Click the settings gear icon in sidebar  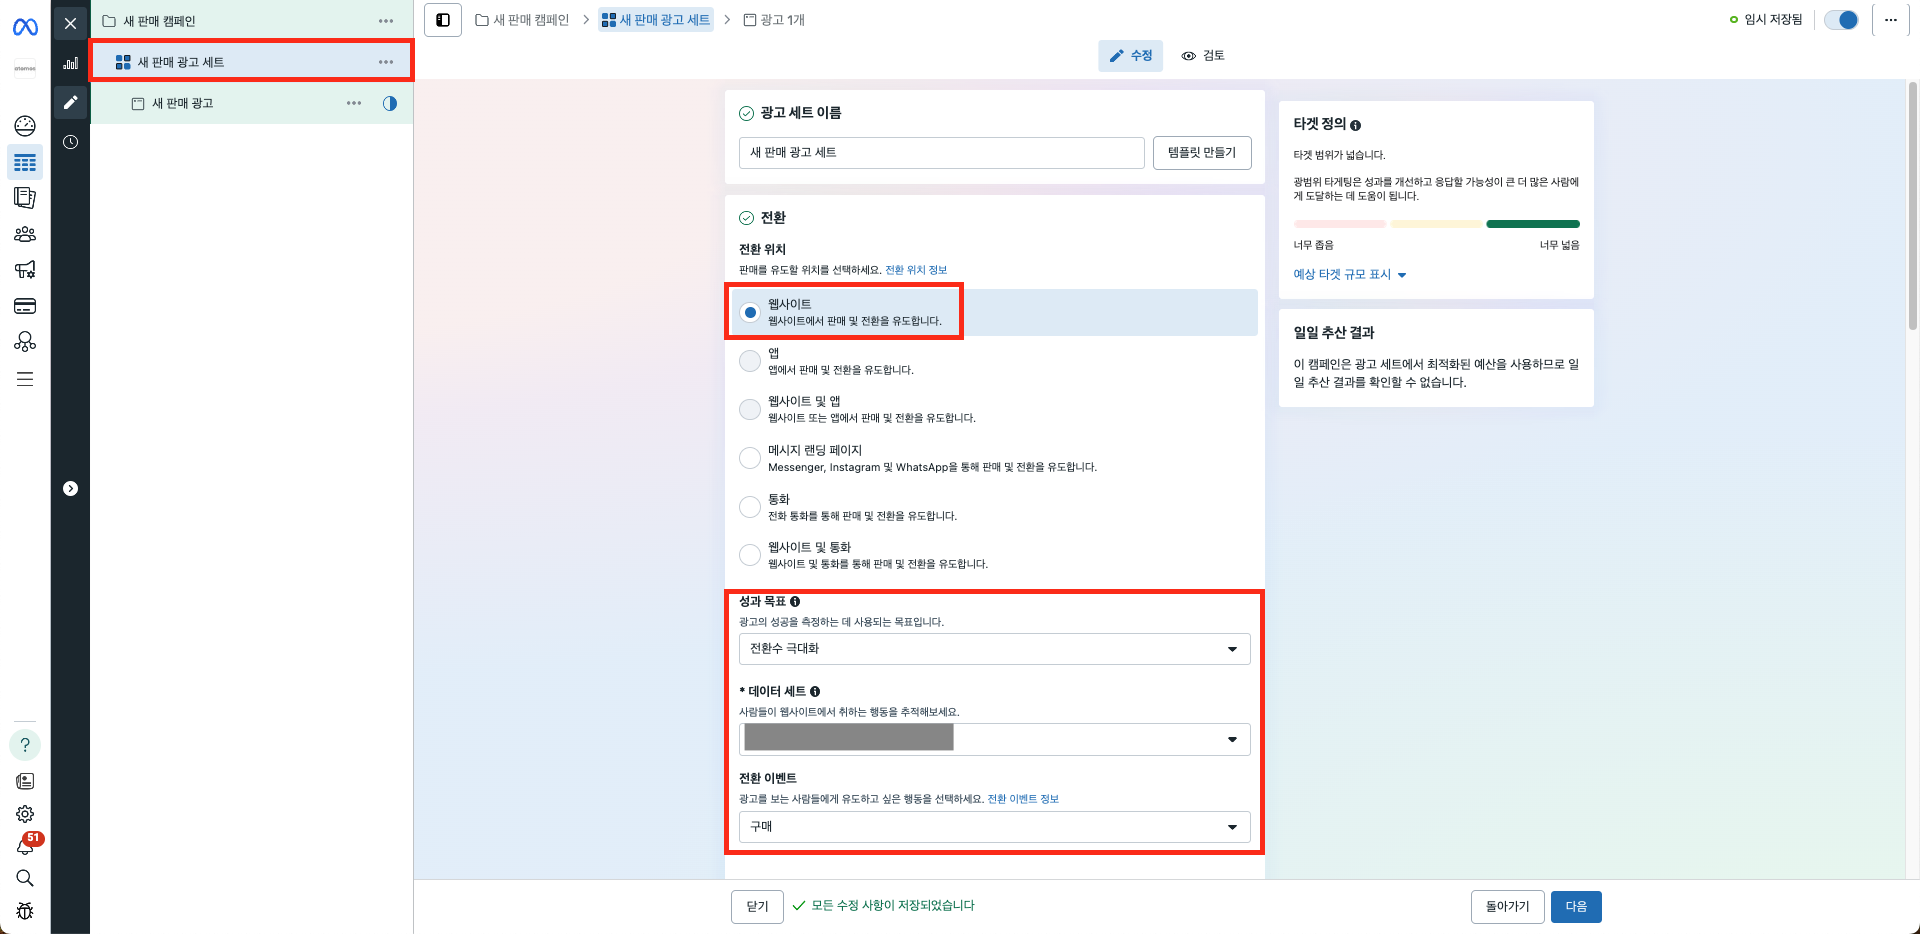[25, 814]
